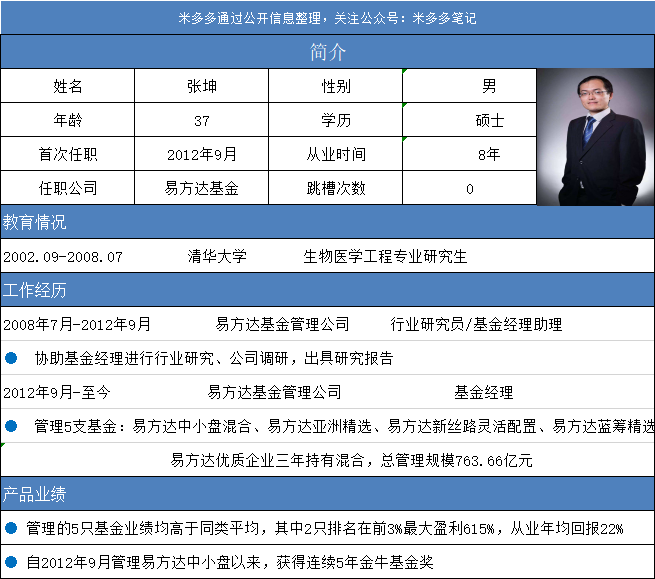Click the portrait photo thumbnail

[x=596, y=137]
